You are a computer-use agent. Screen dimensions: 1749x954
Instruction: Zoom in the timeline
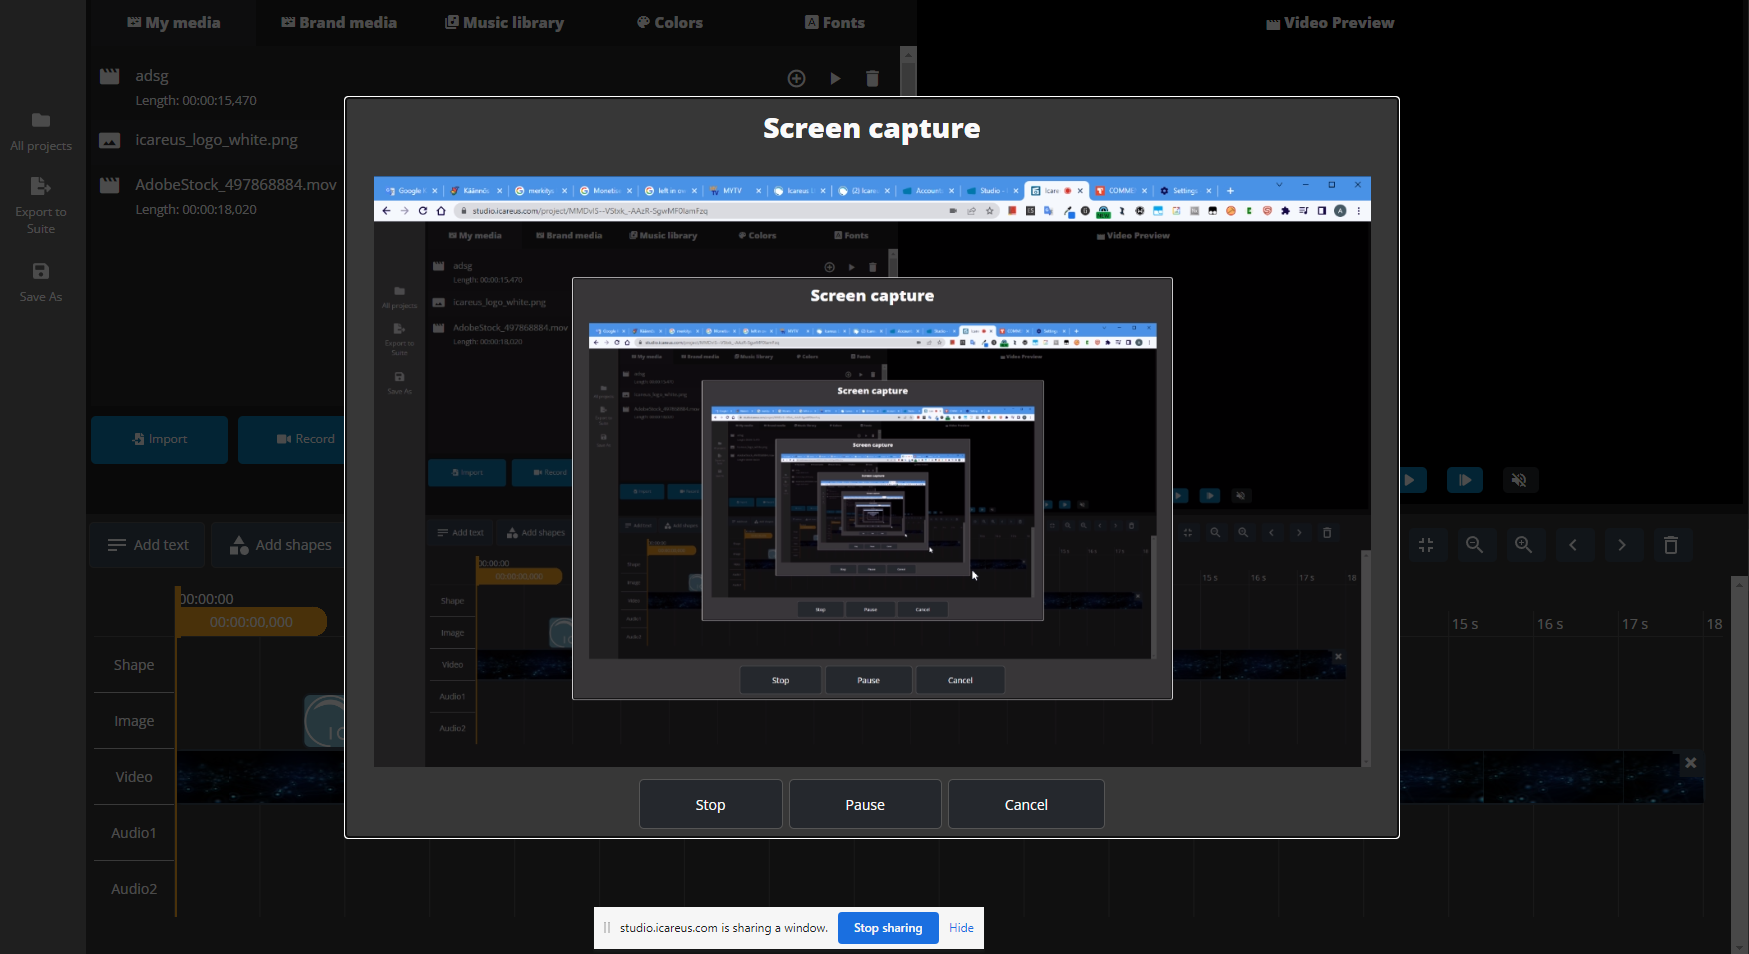(x=1523, y=545)
